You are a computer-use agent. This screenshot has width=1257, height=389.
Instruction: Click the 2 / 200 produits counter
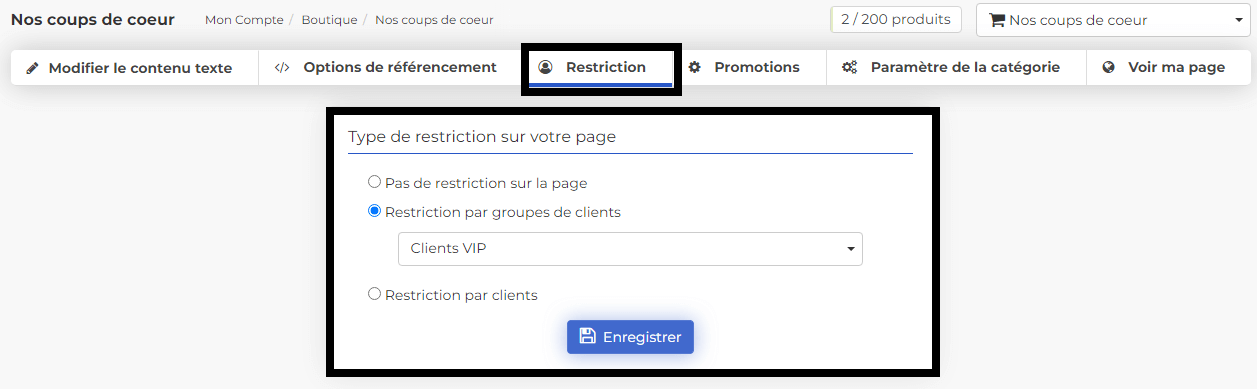(896, 19)
